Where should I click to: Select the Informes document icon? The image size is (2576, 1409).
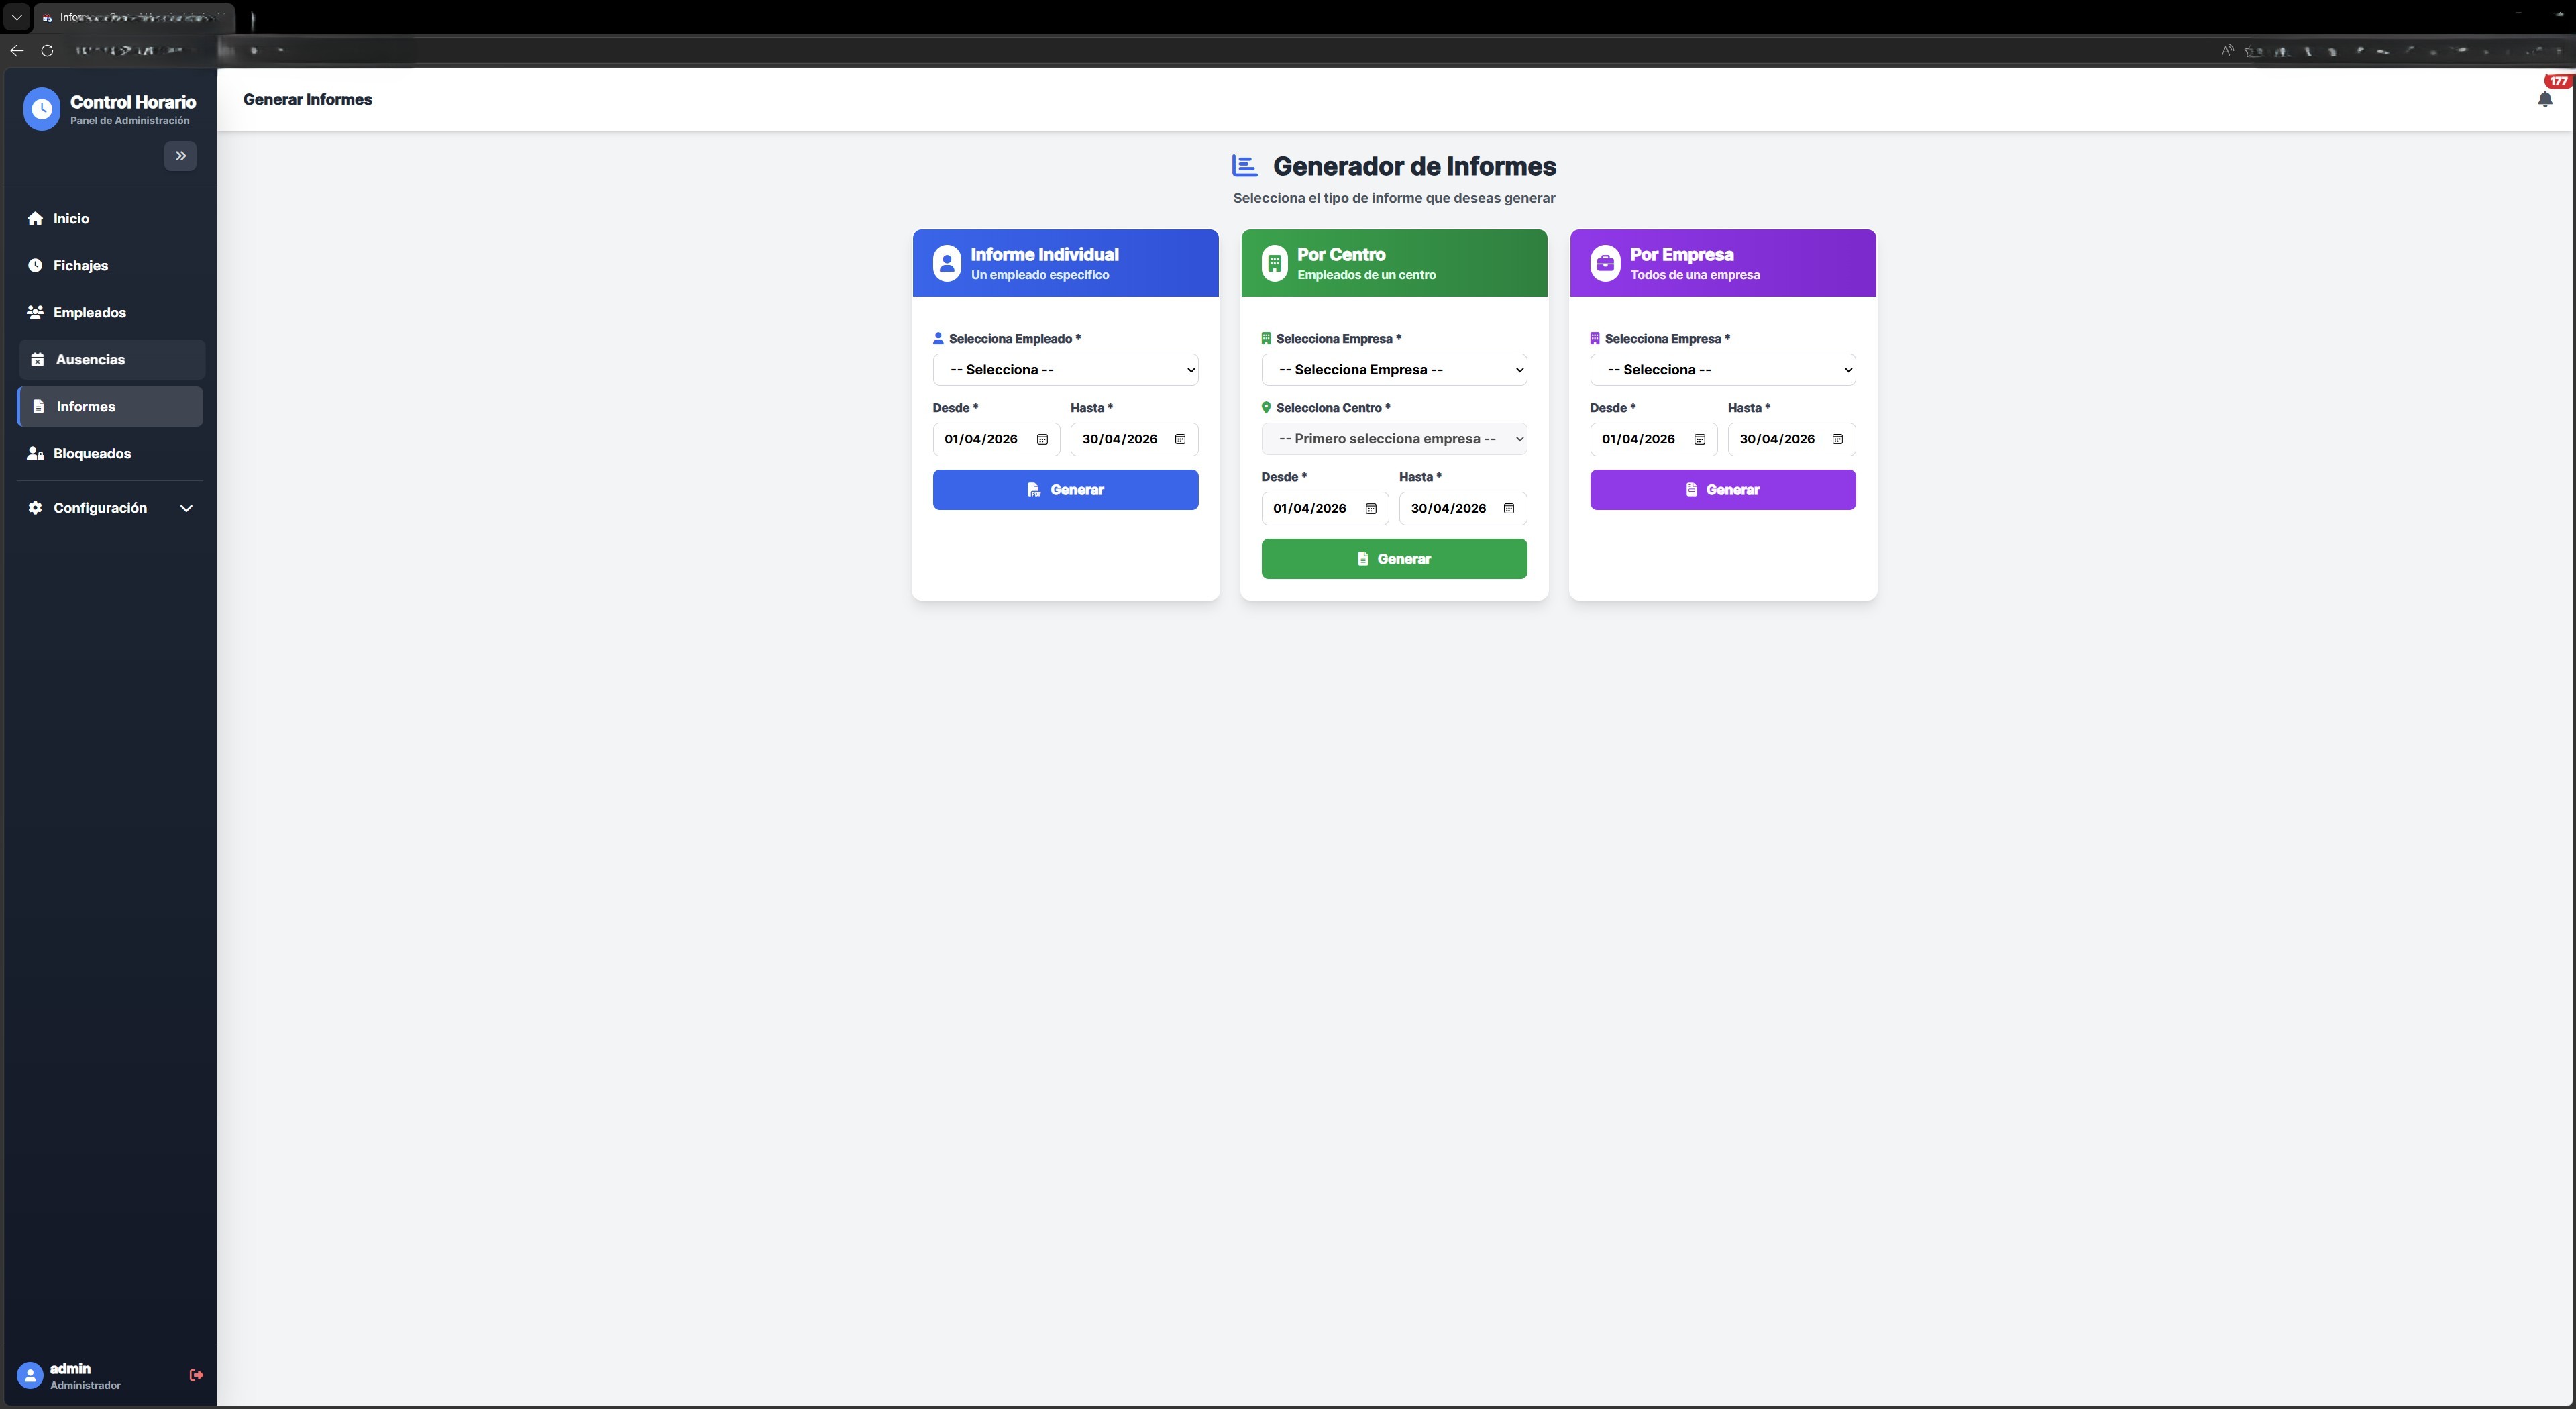[38, 406]
